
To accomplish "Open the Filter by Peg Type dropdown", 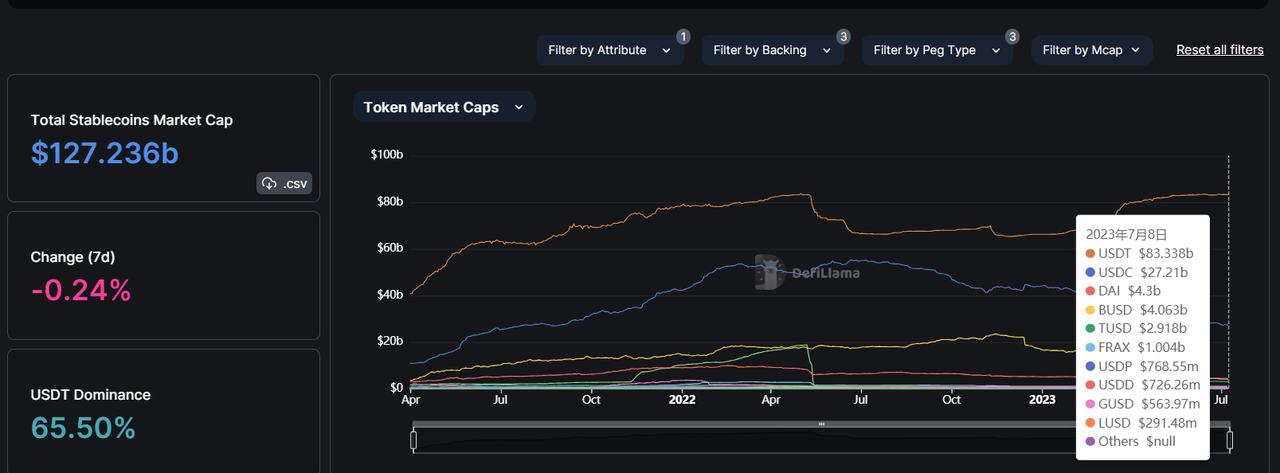I will click(937, 50).
